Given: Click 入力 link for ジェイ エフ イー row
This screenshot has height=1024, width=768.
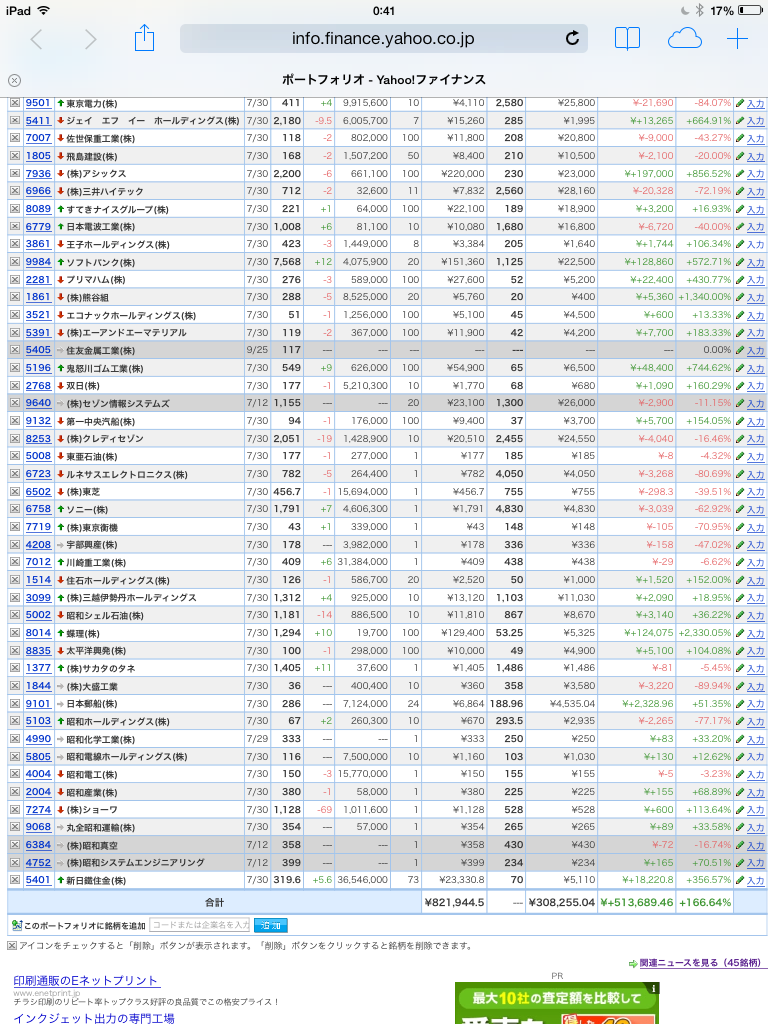Looking at the screenshot, I should (x=756, y=121).
